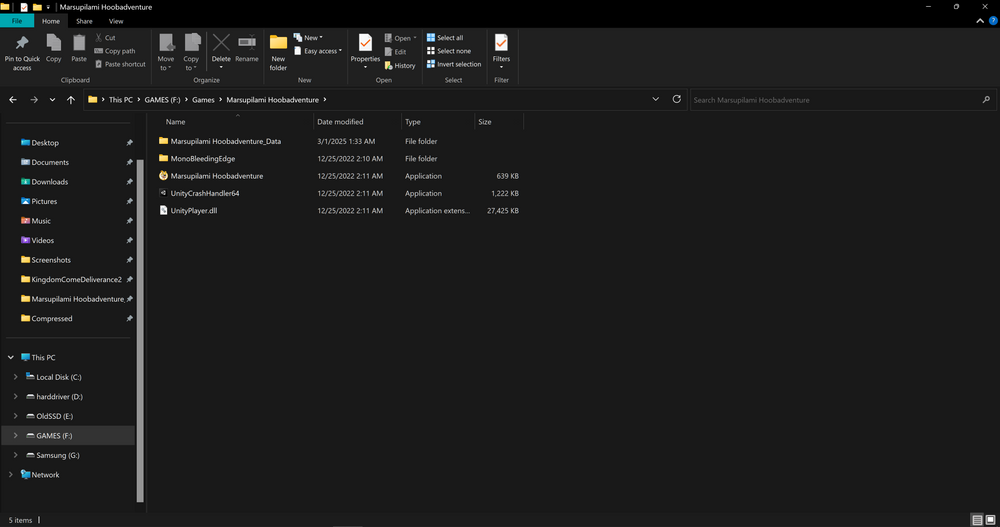
Task: Switch to the Share ribbon tab
Action: coord(84,21)
